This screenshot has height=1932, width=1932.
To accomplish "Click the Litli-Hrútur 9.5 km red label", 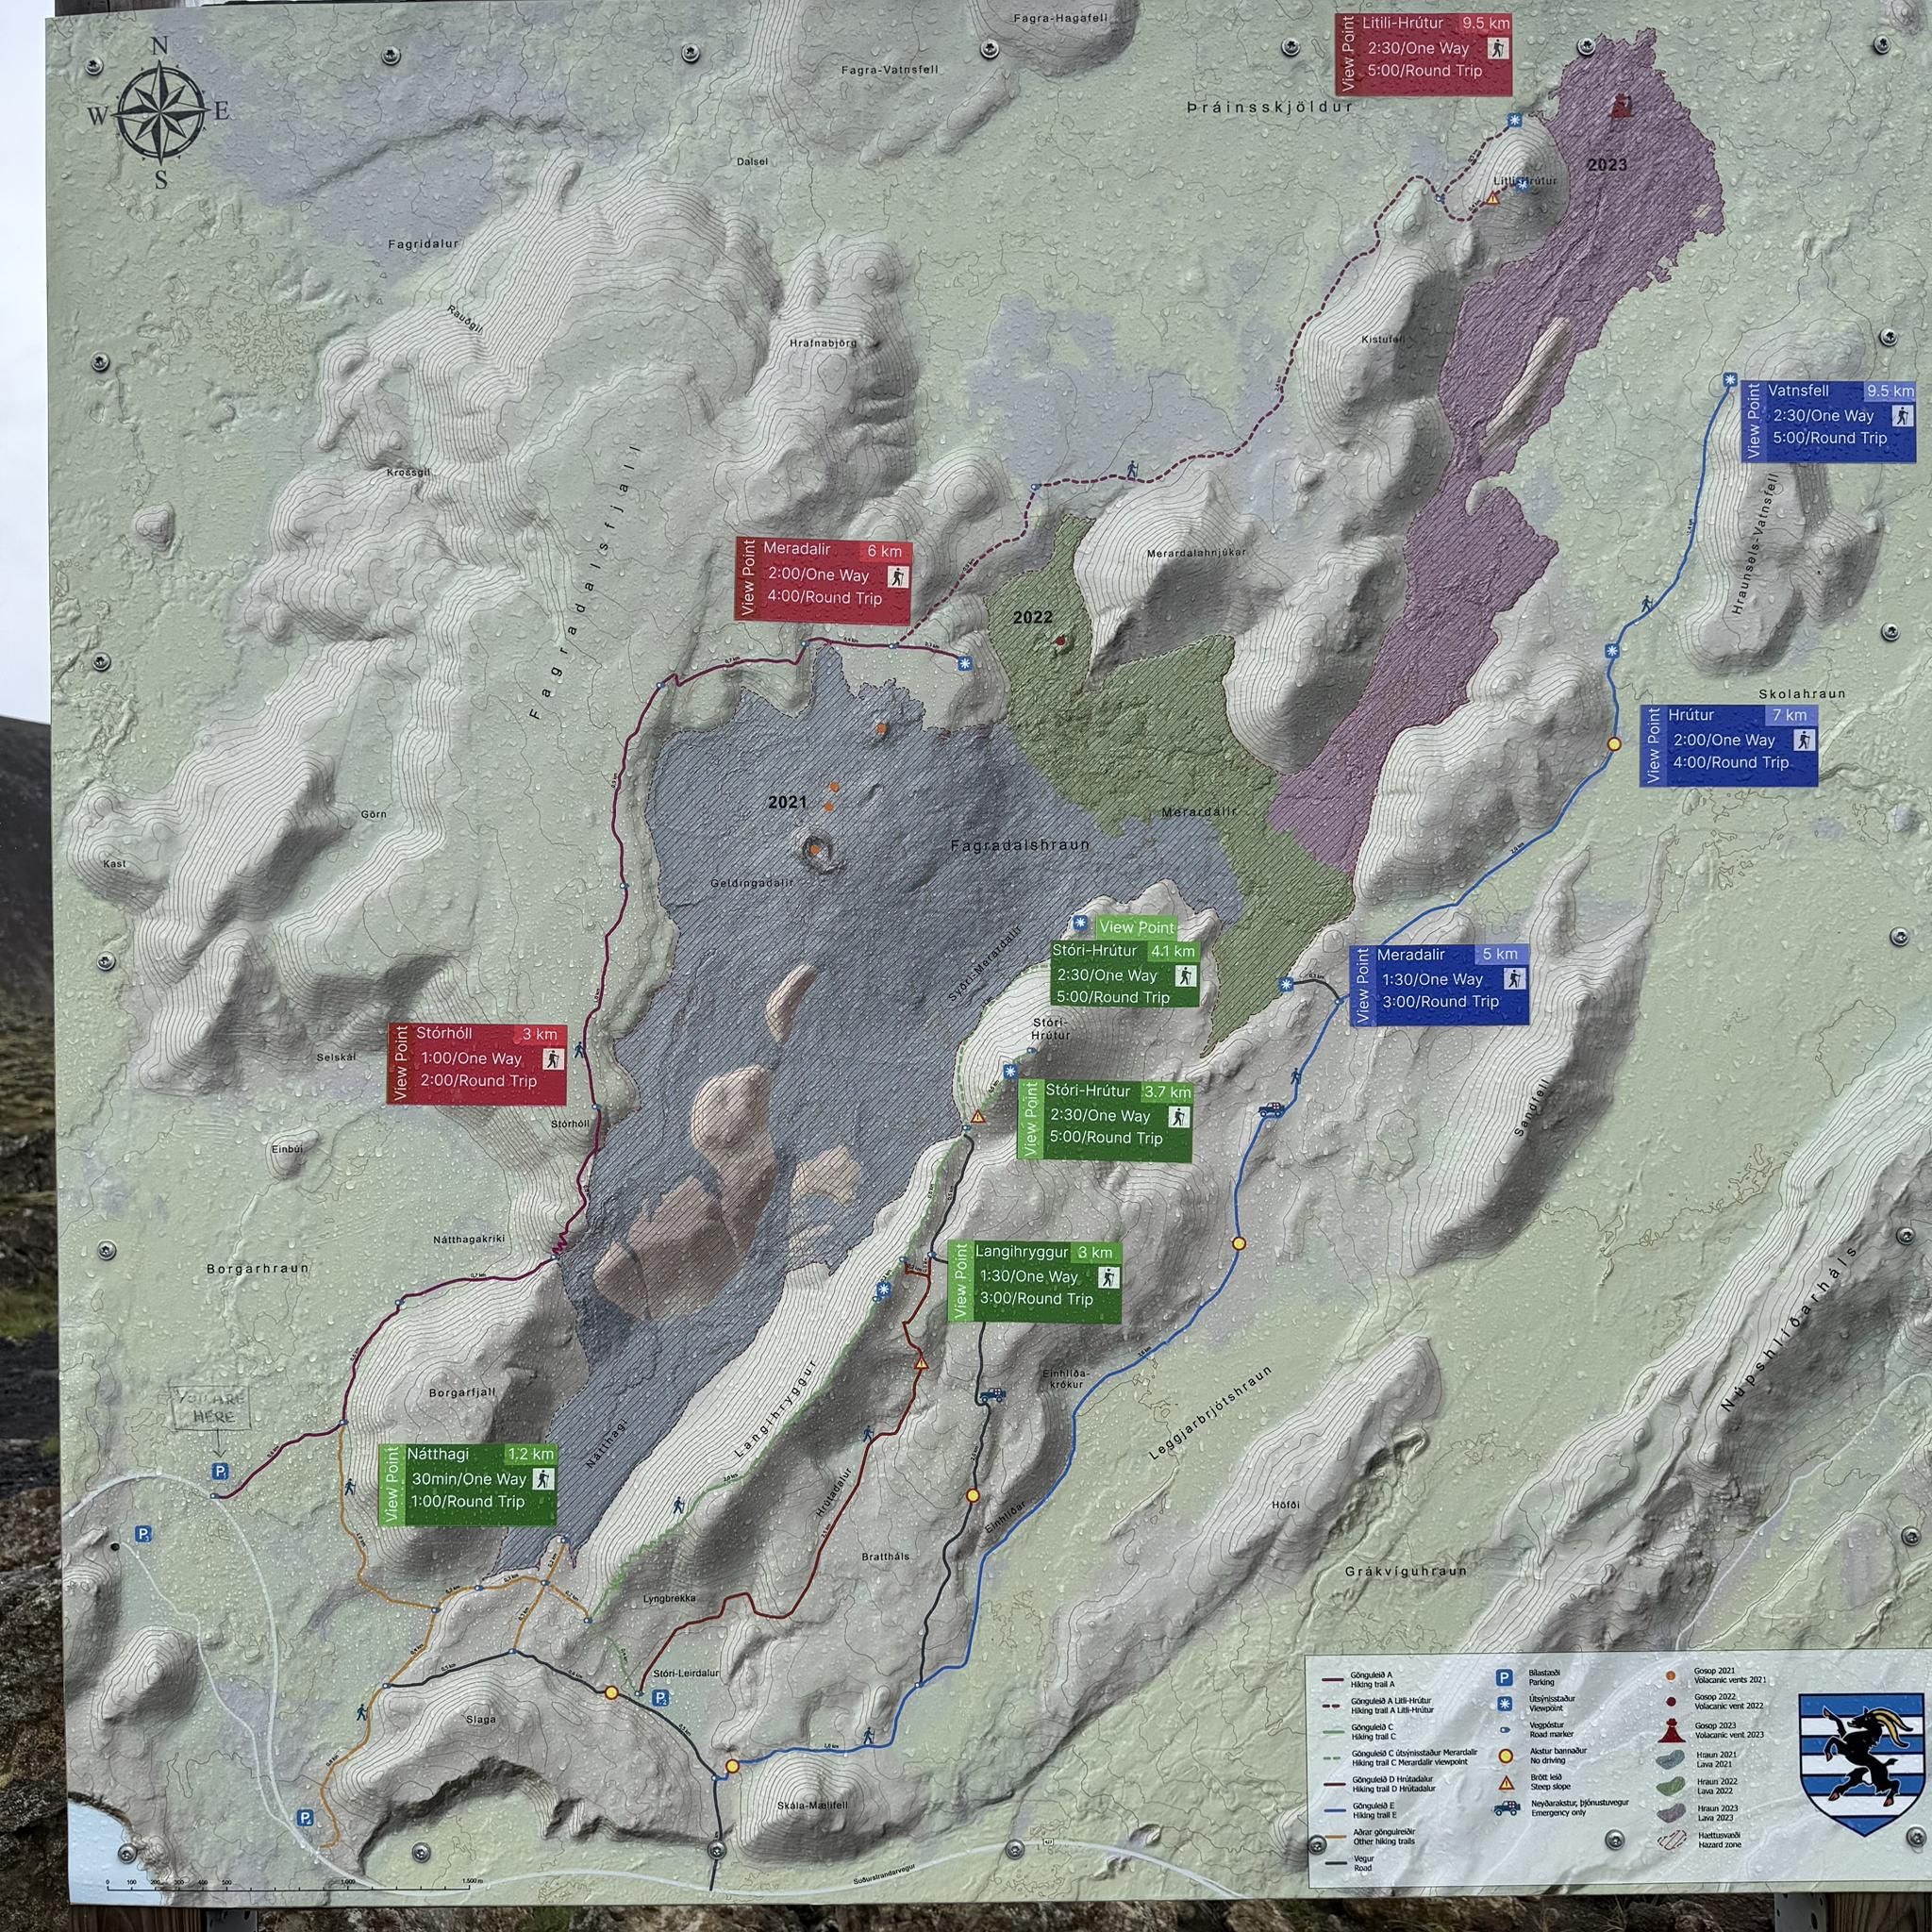I will pyautogui.click(x=1424, y=54).
